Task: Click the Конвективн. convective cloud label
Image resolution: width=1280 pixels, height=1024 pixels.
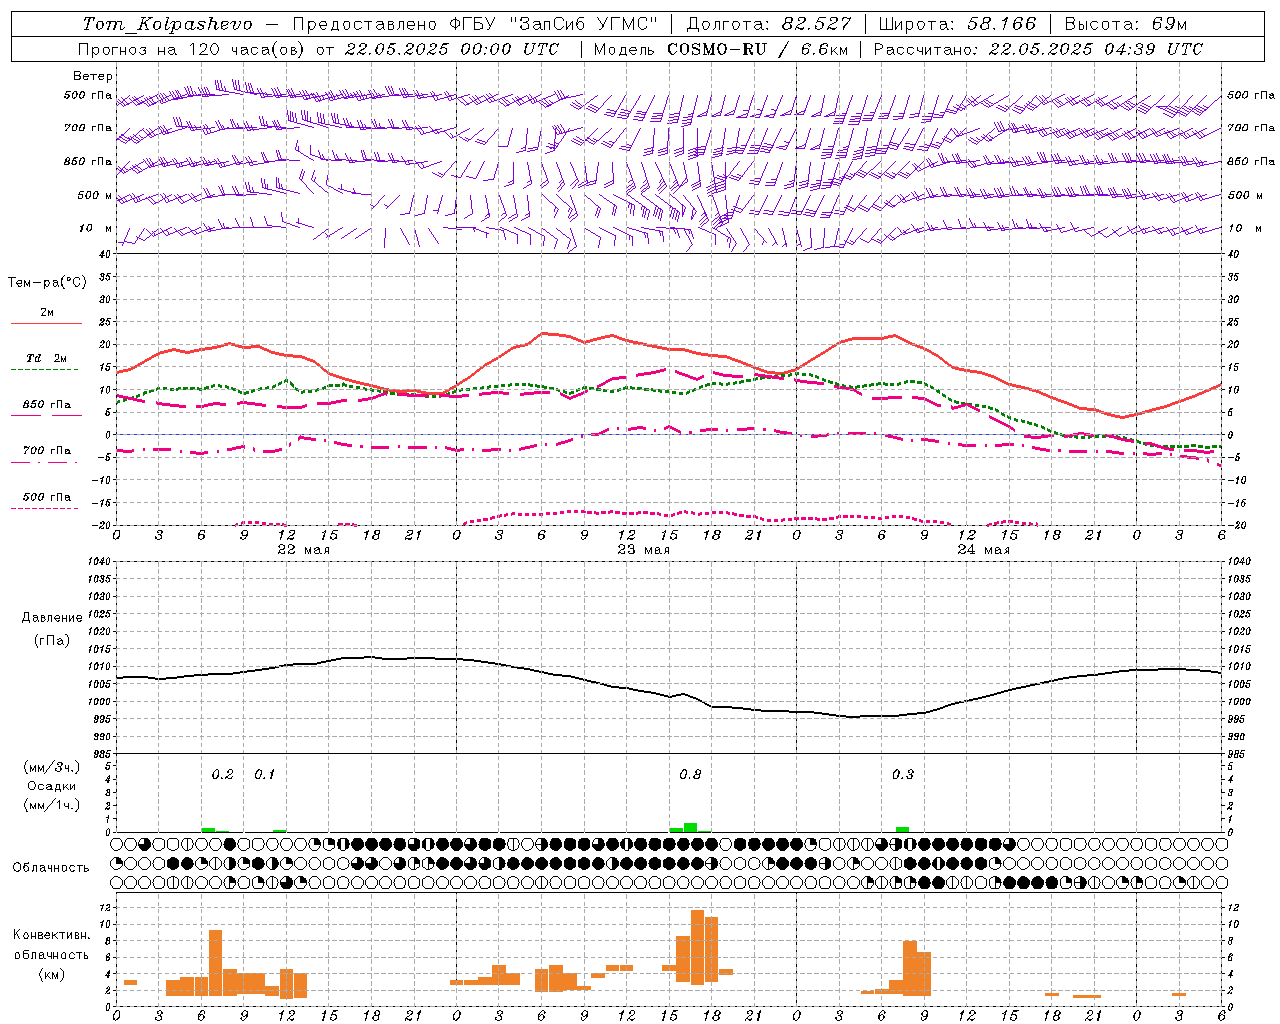Action: pyautogui.click(x=51, y=935)
